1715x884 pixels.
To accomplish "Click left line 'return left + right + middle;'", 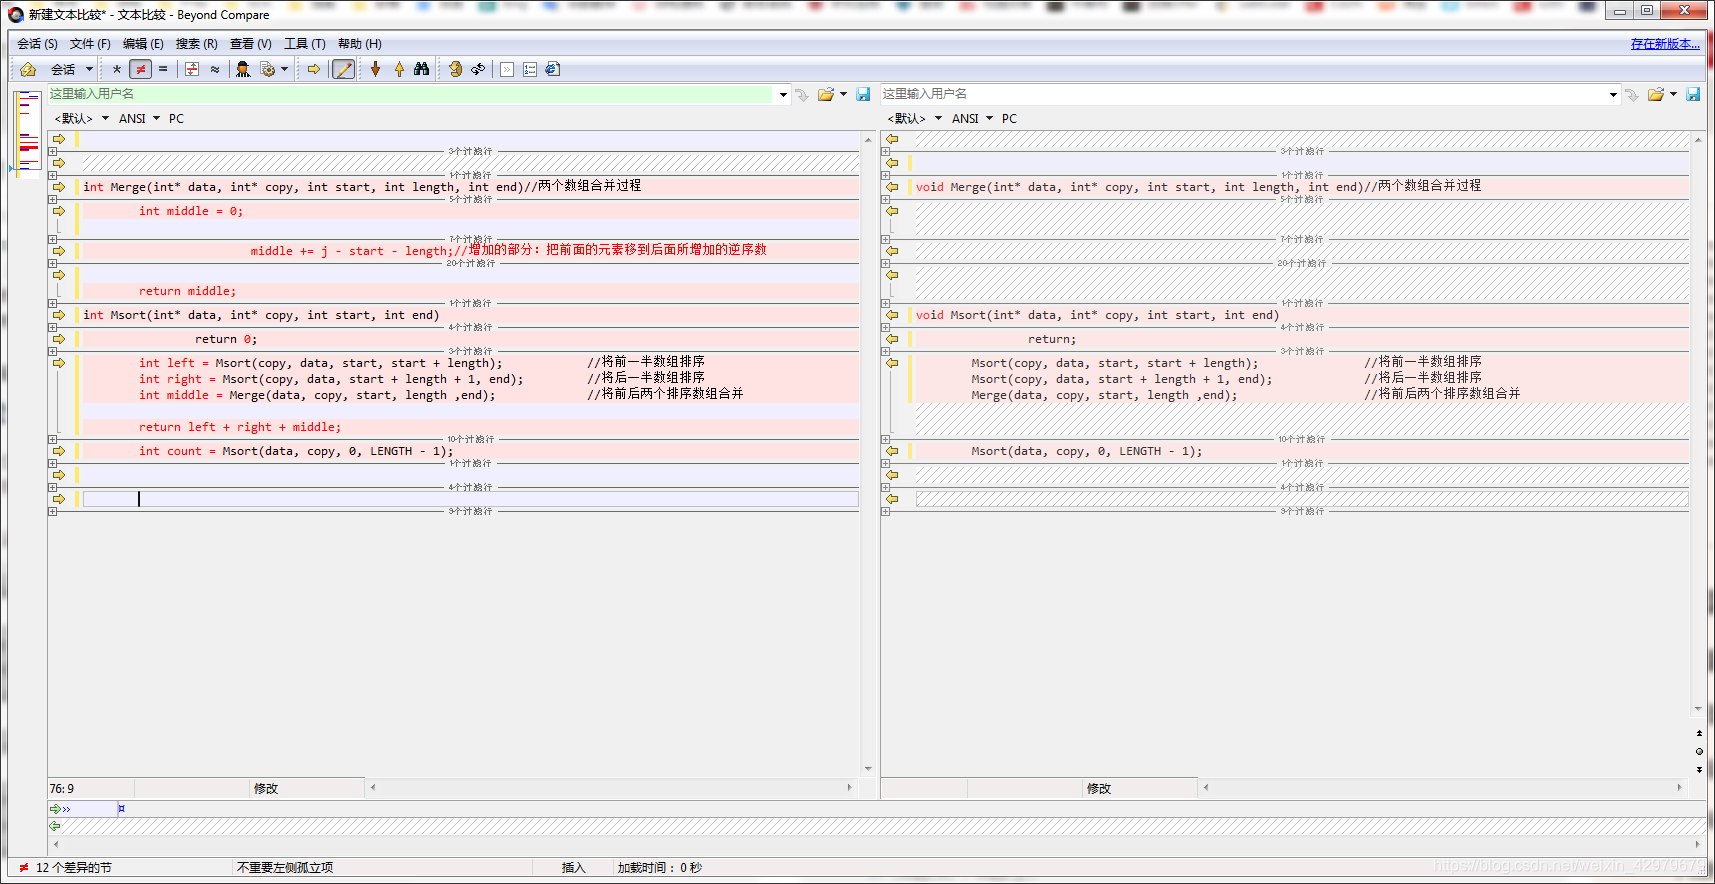I will point(240,427).
